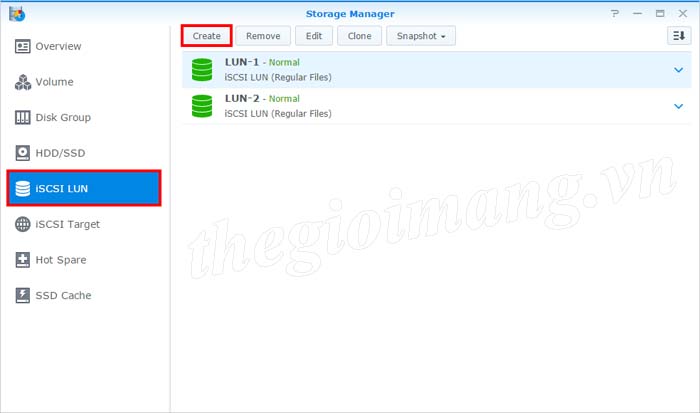Click the green LUN-1 database icon
This screenshot has height=413, width=700.
[x=203, y=70]
